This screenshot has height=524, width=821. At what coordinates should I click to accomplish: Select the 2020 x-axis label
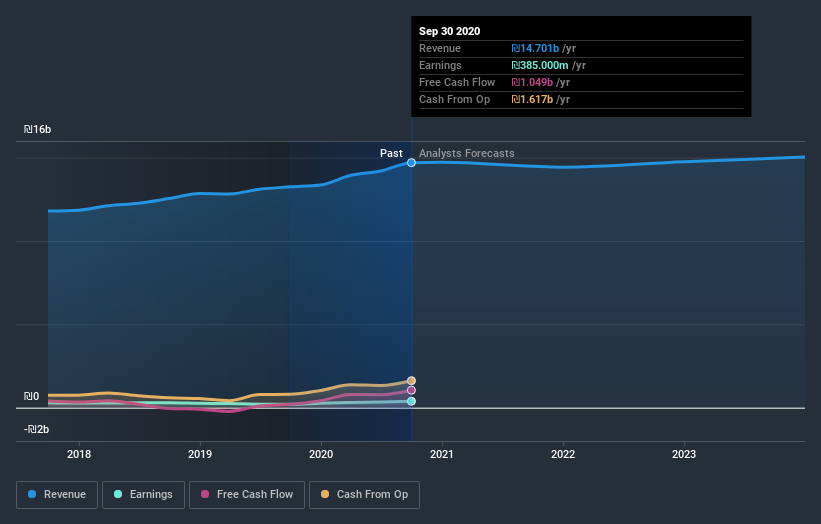pos(321,454)
